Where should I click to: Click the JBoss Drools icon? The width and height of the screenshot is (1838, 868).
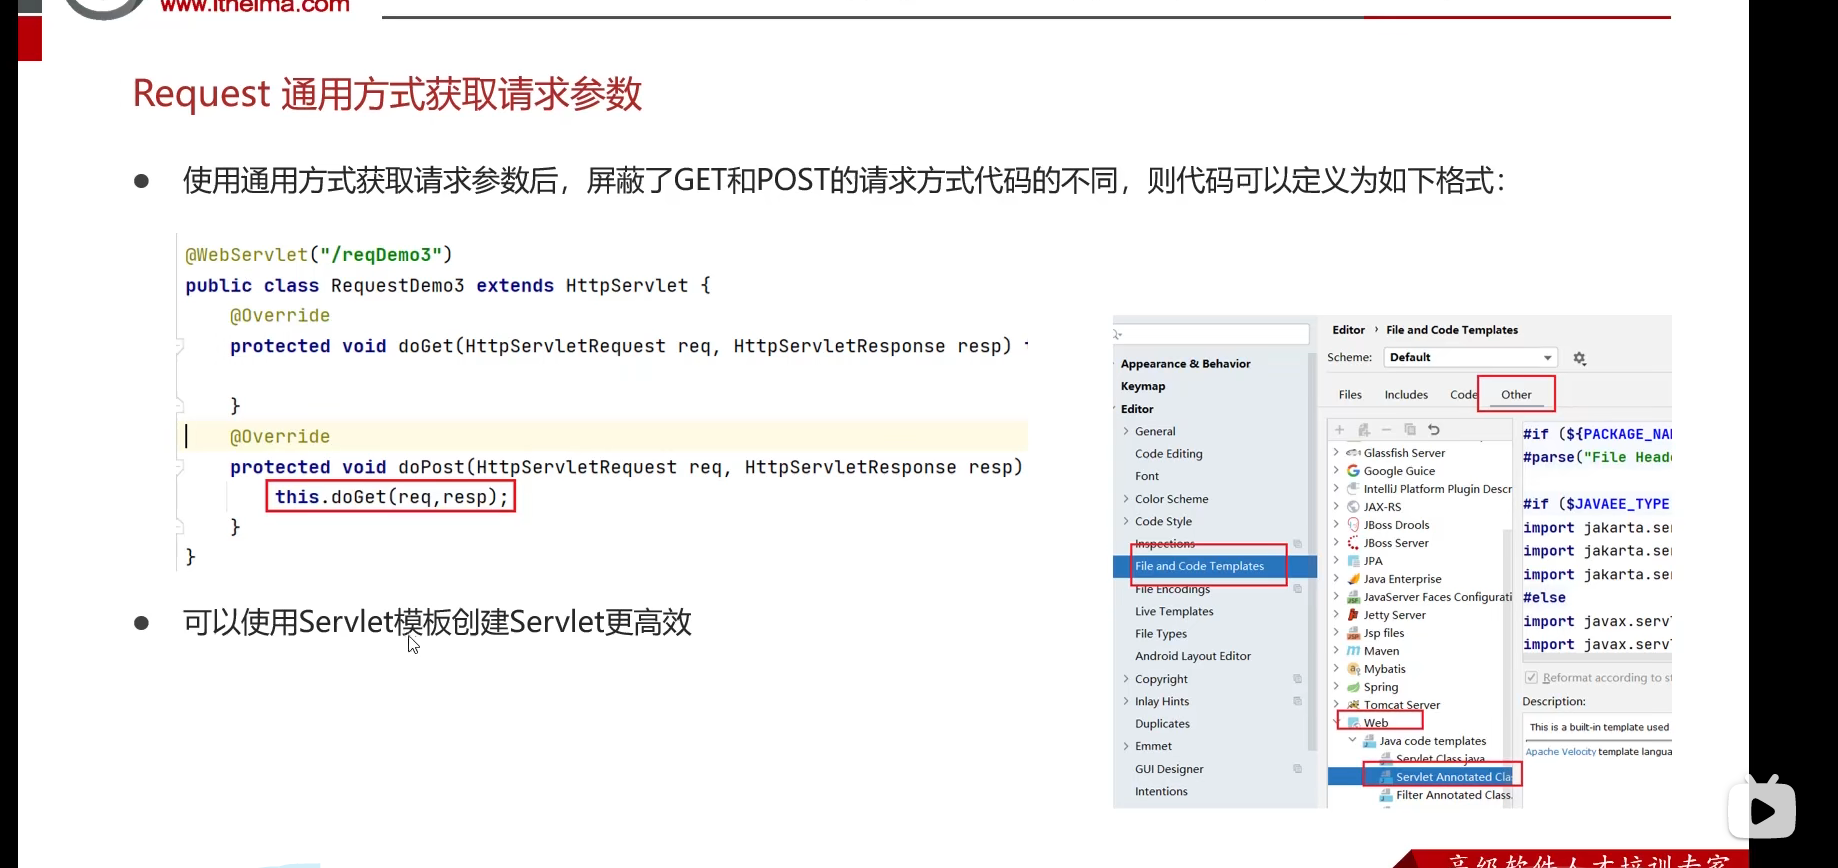click(x=1353, y=525)
